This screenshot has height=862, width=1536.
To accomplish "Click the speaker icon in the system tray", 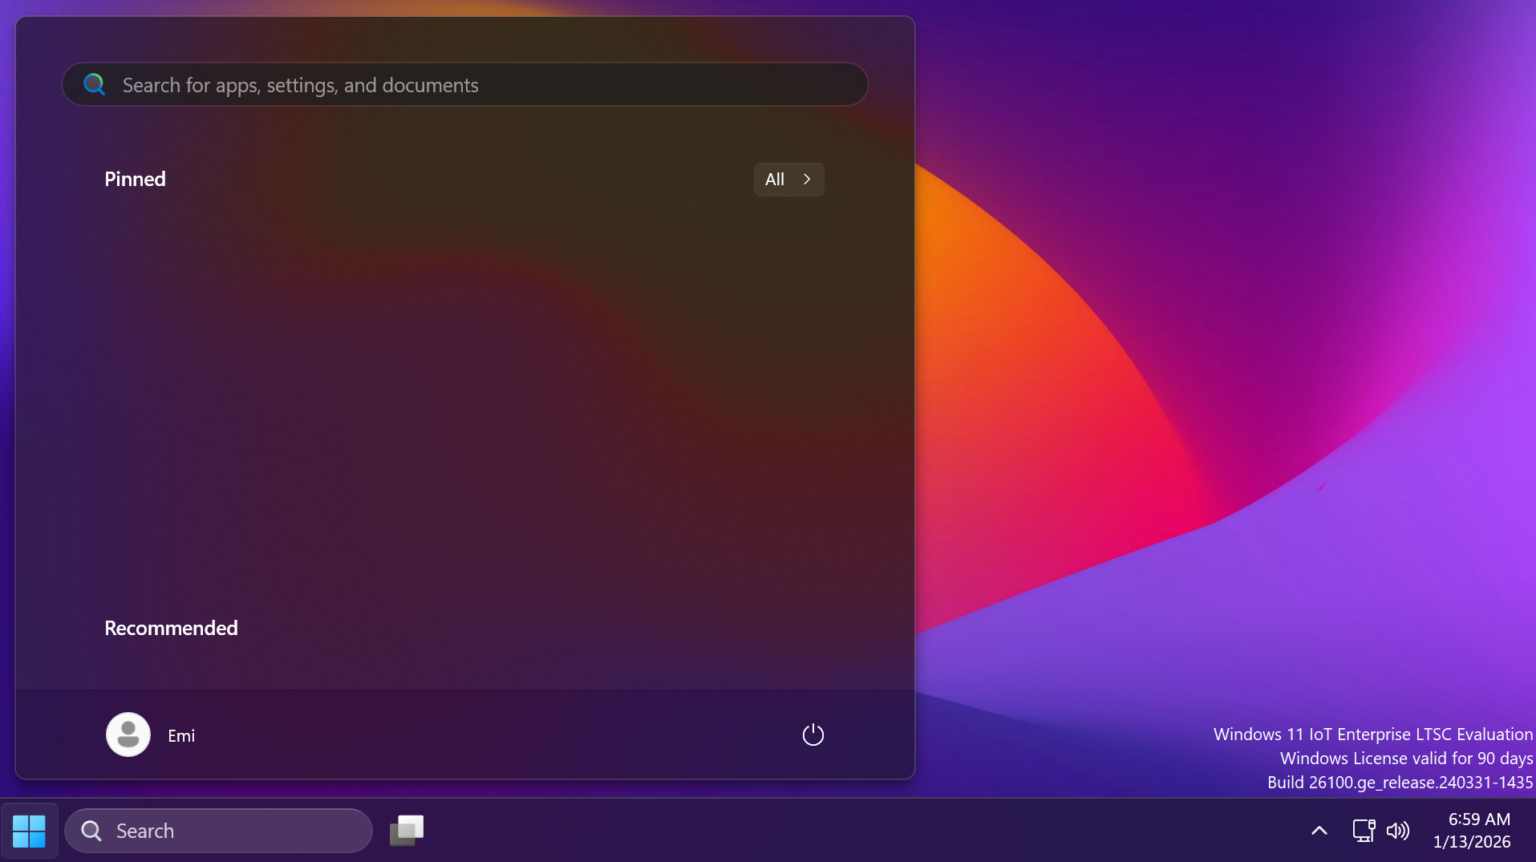I will tap(1398, 830).
